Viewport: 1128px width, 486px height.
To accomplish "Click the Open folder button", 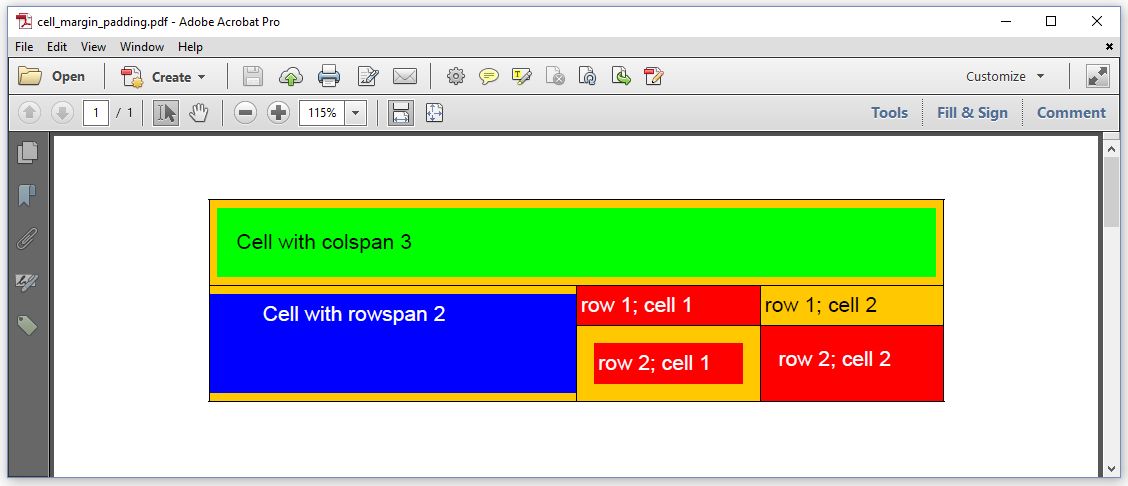I will 51,76.
